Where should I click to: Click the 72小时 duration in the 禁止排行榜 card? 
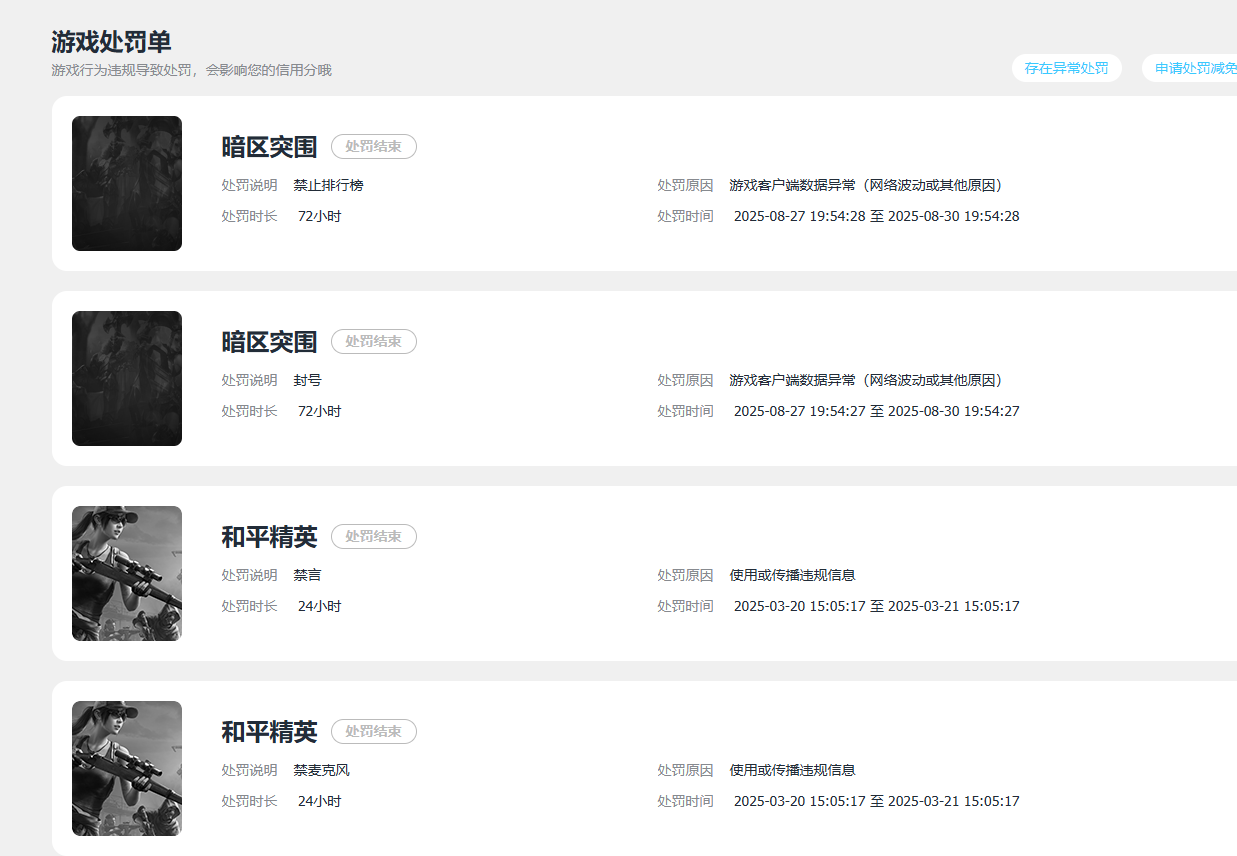[x=319, y=216]
